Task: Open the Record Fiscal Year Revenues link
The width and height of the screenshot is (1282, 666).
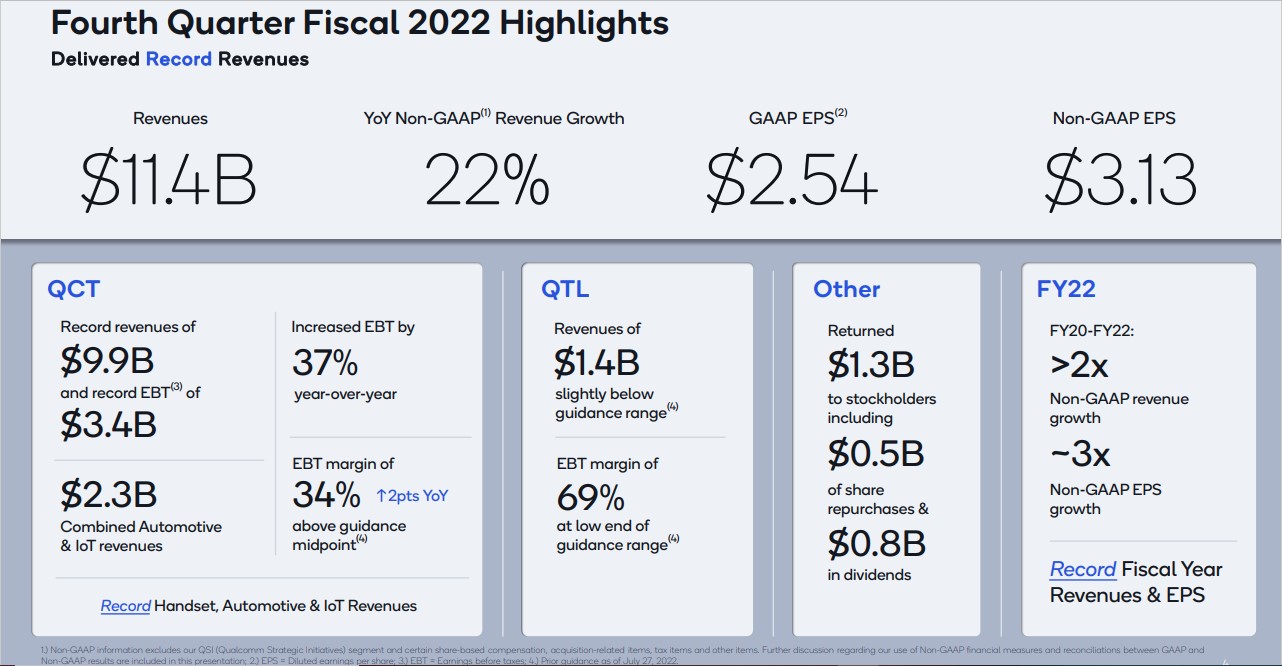Action: (x=1083, y=569)
